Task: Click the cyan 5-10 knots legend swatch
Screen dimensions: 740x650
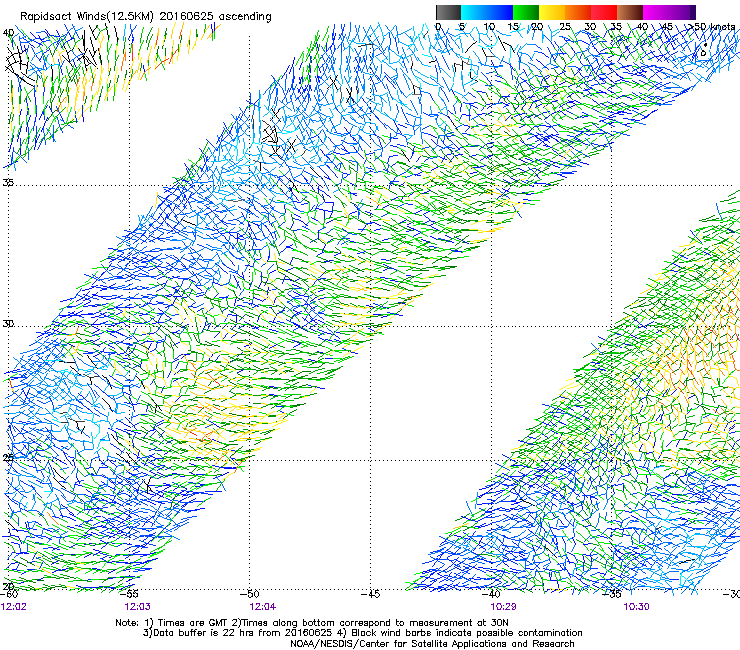Action: (474, 12)
